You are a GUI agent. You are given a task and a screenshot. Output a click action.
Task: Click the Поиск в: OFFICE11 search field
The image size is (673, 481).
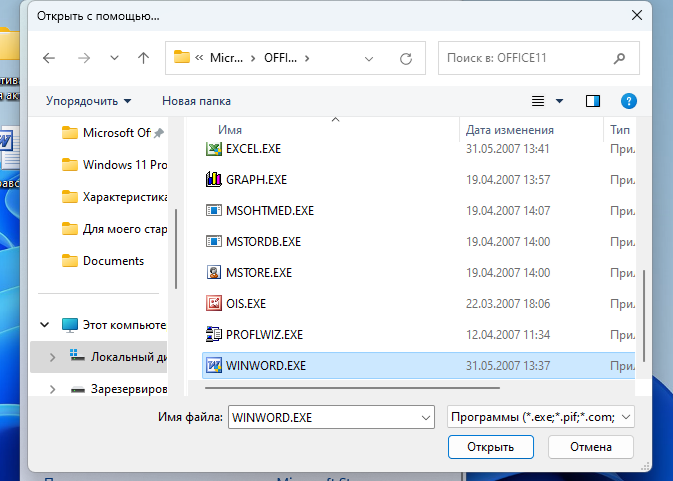(539, 58)
